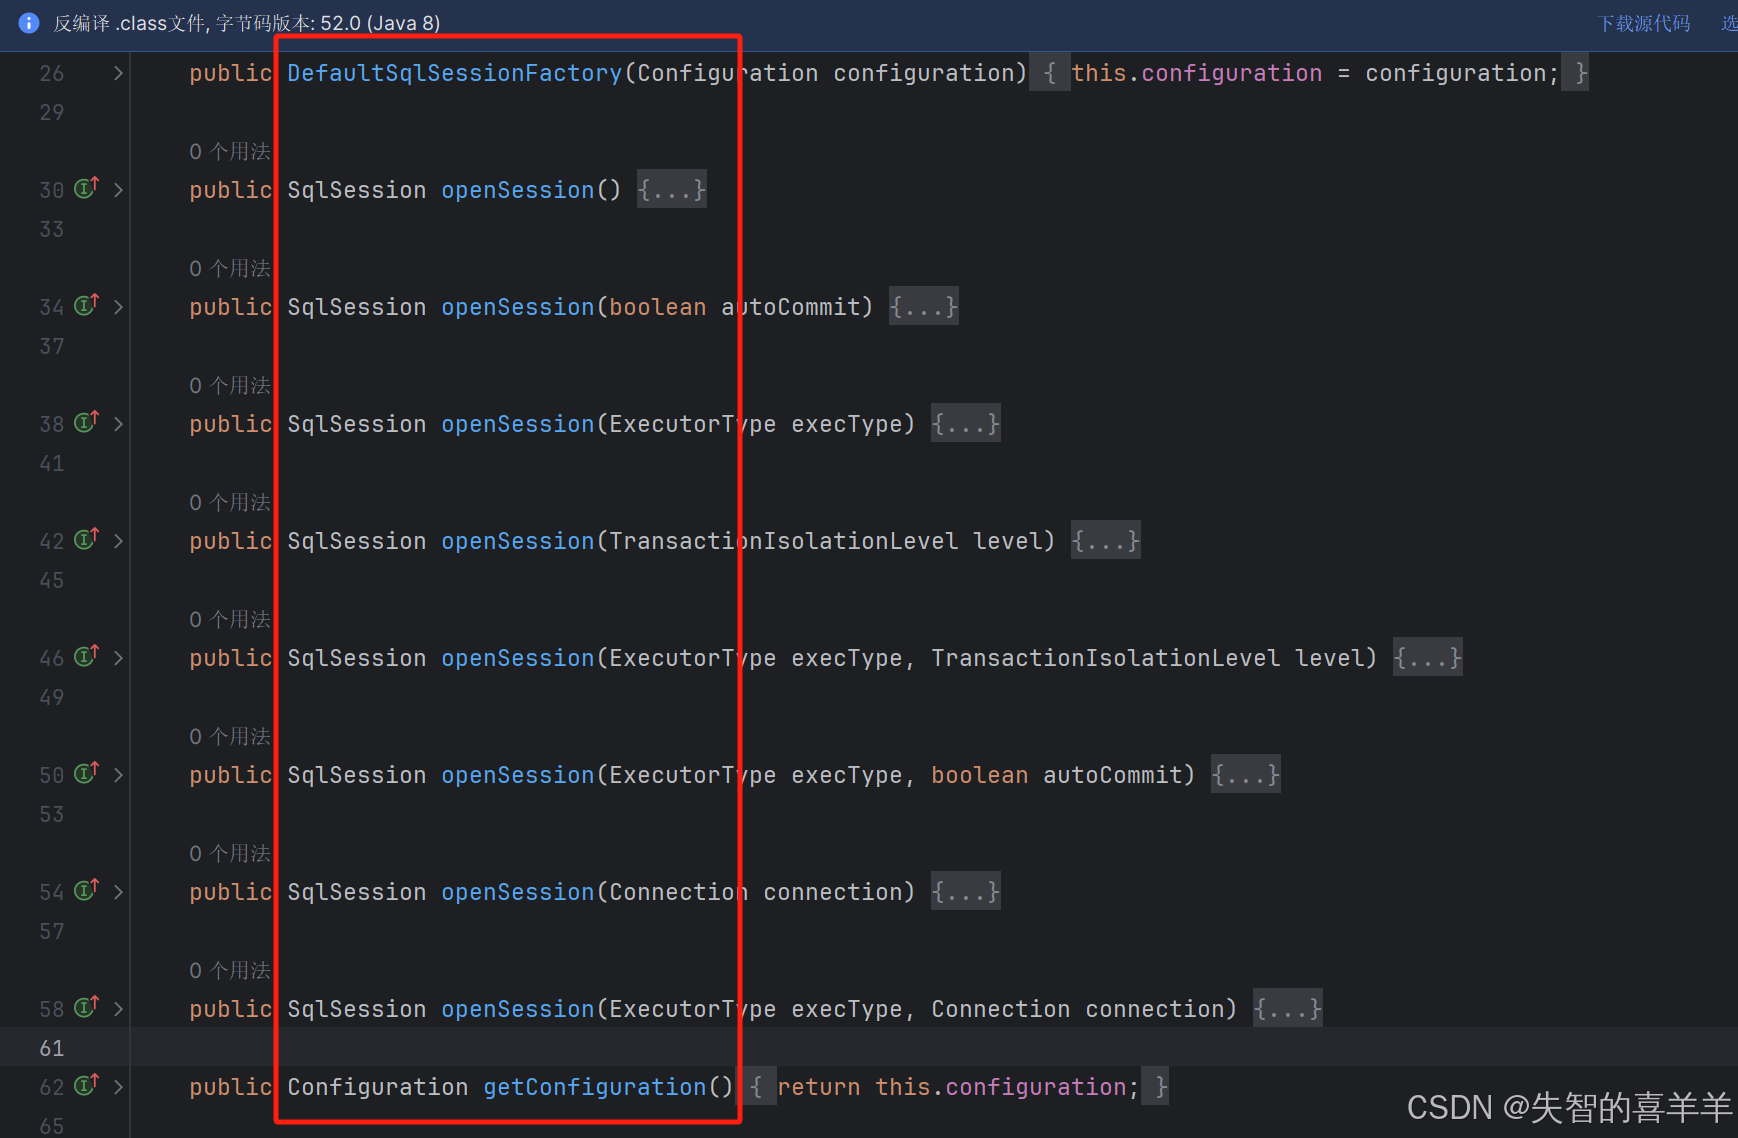Unfold the {...} block after openSession(Connection connection)
This screenshot has width=1738, height=1138.
click(965, 891)
